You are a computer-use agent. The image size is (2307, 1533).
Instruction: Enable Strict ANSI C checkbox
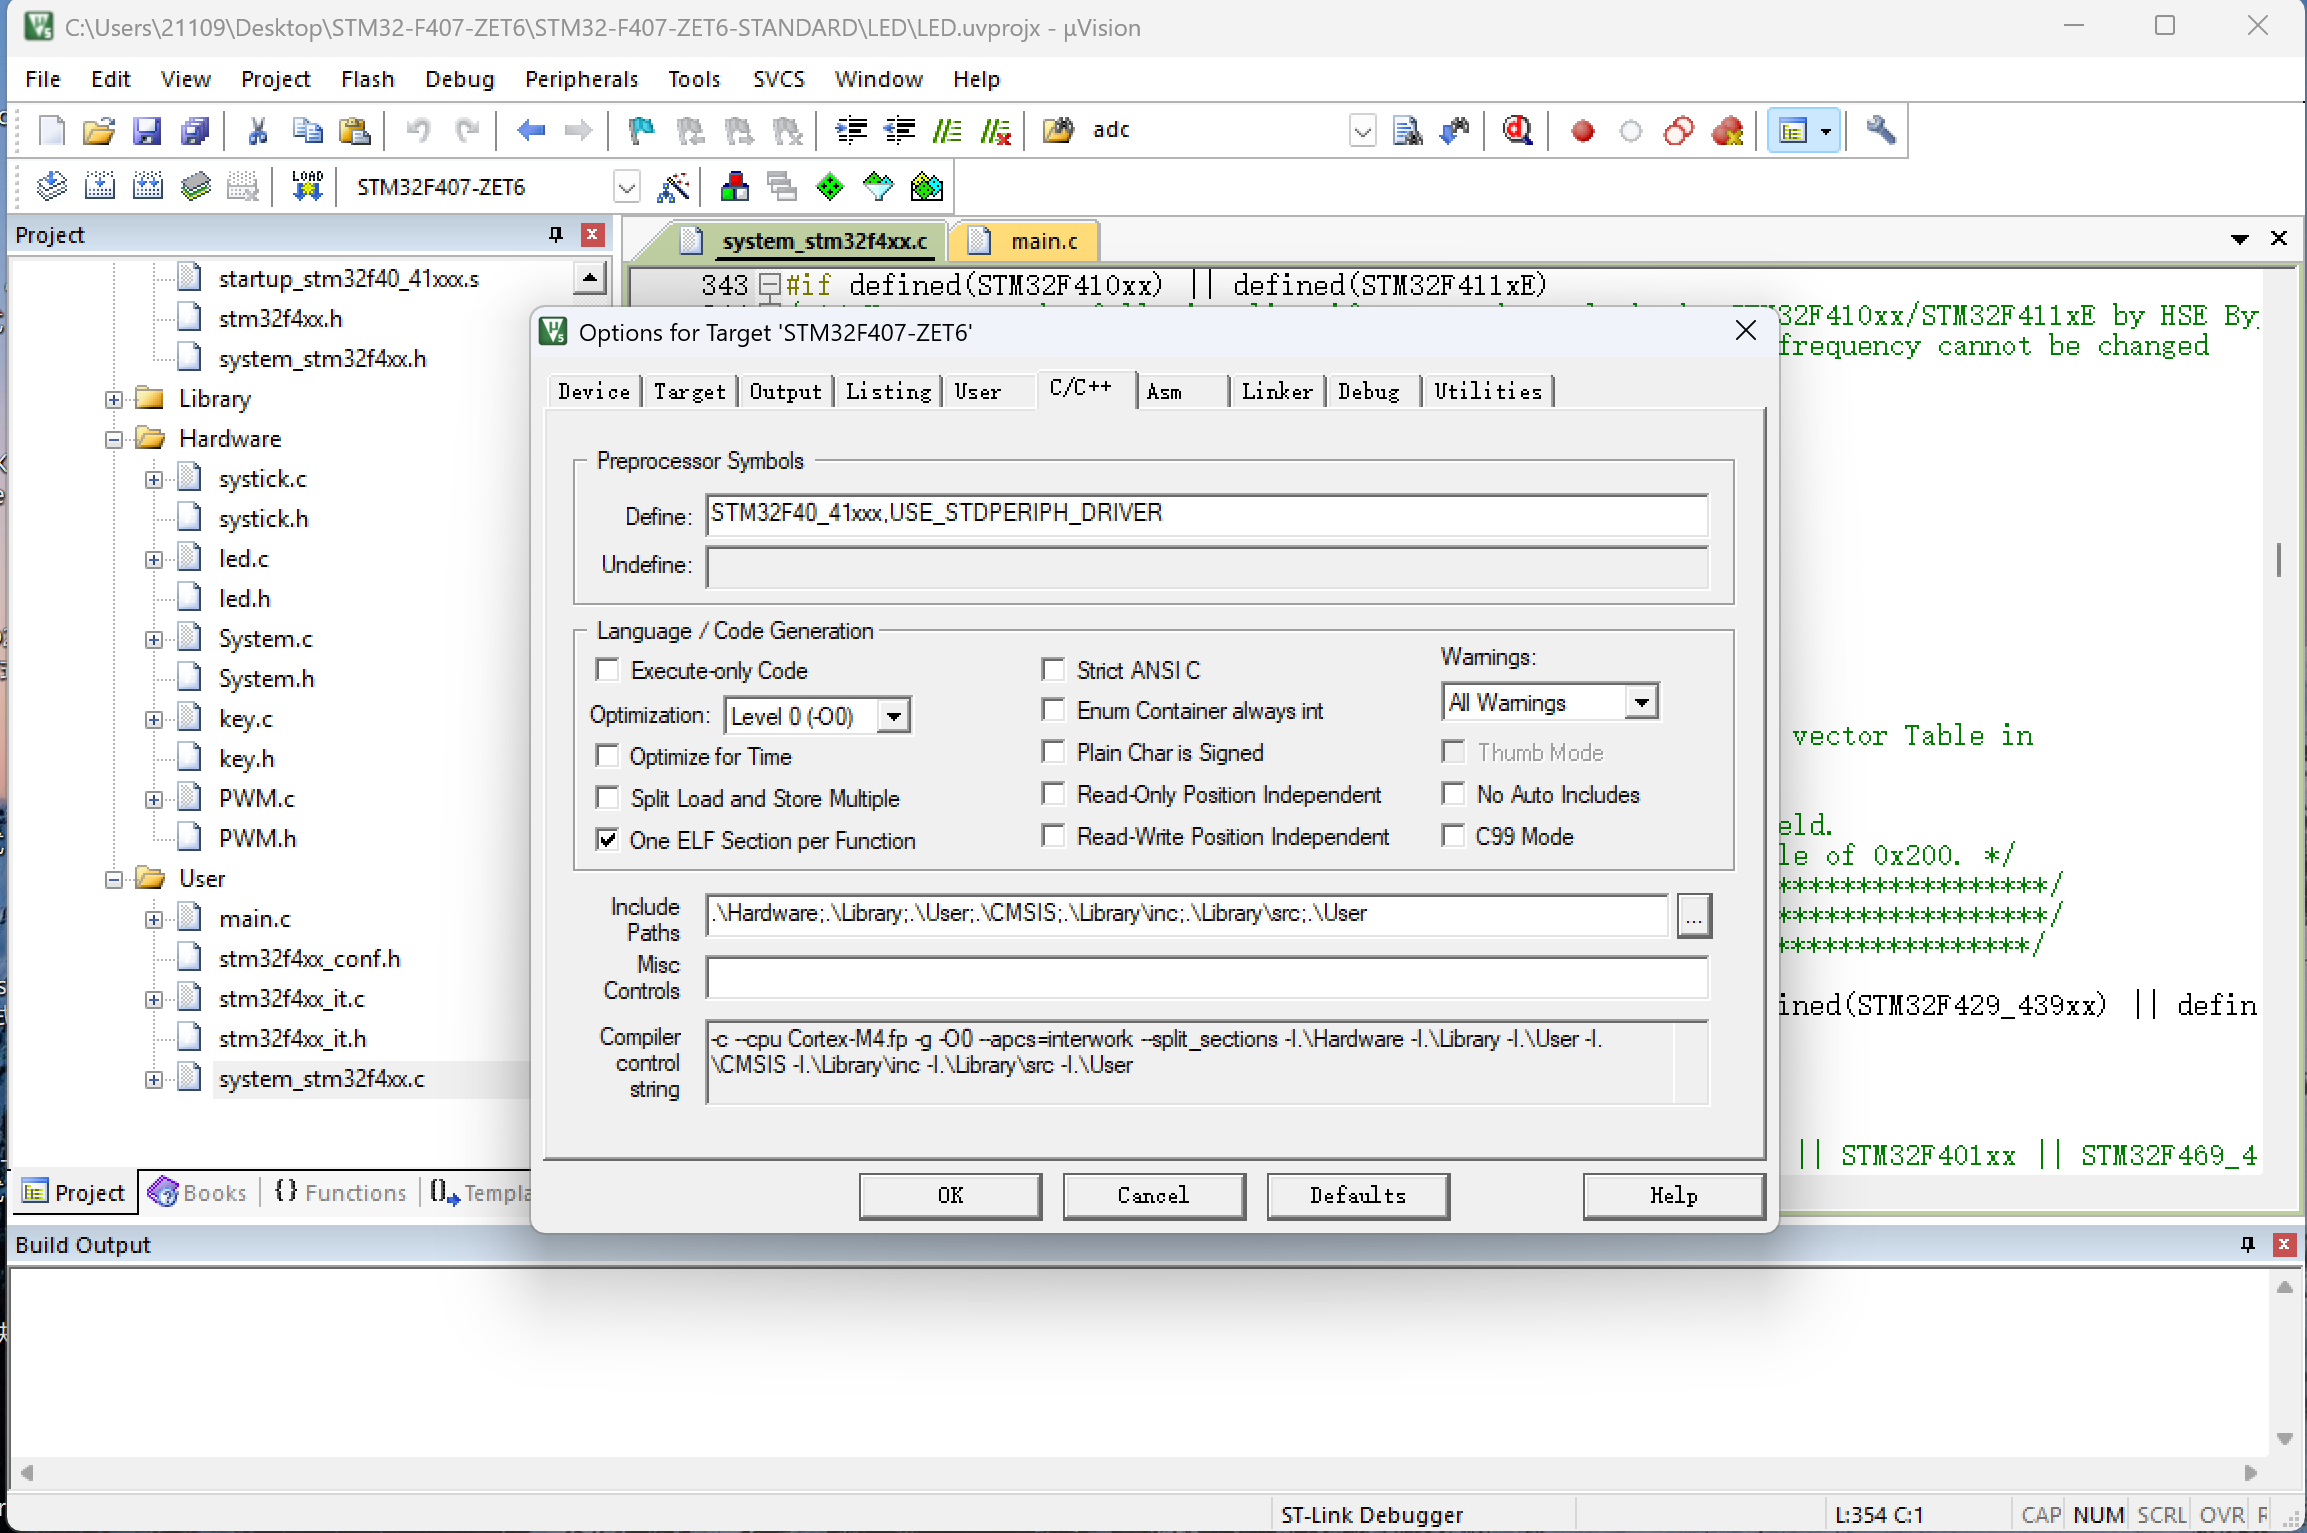point(1053,668)
